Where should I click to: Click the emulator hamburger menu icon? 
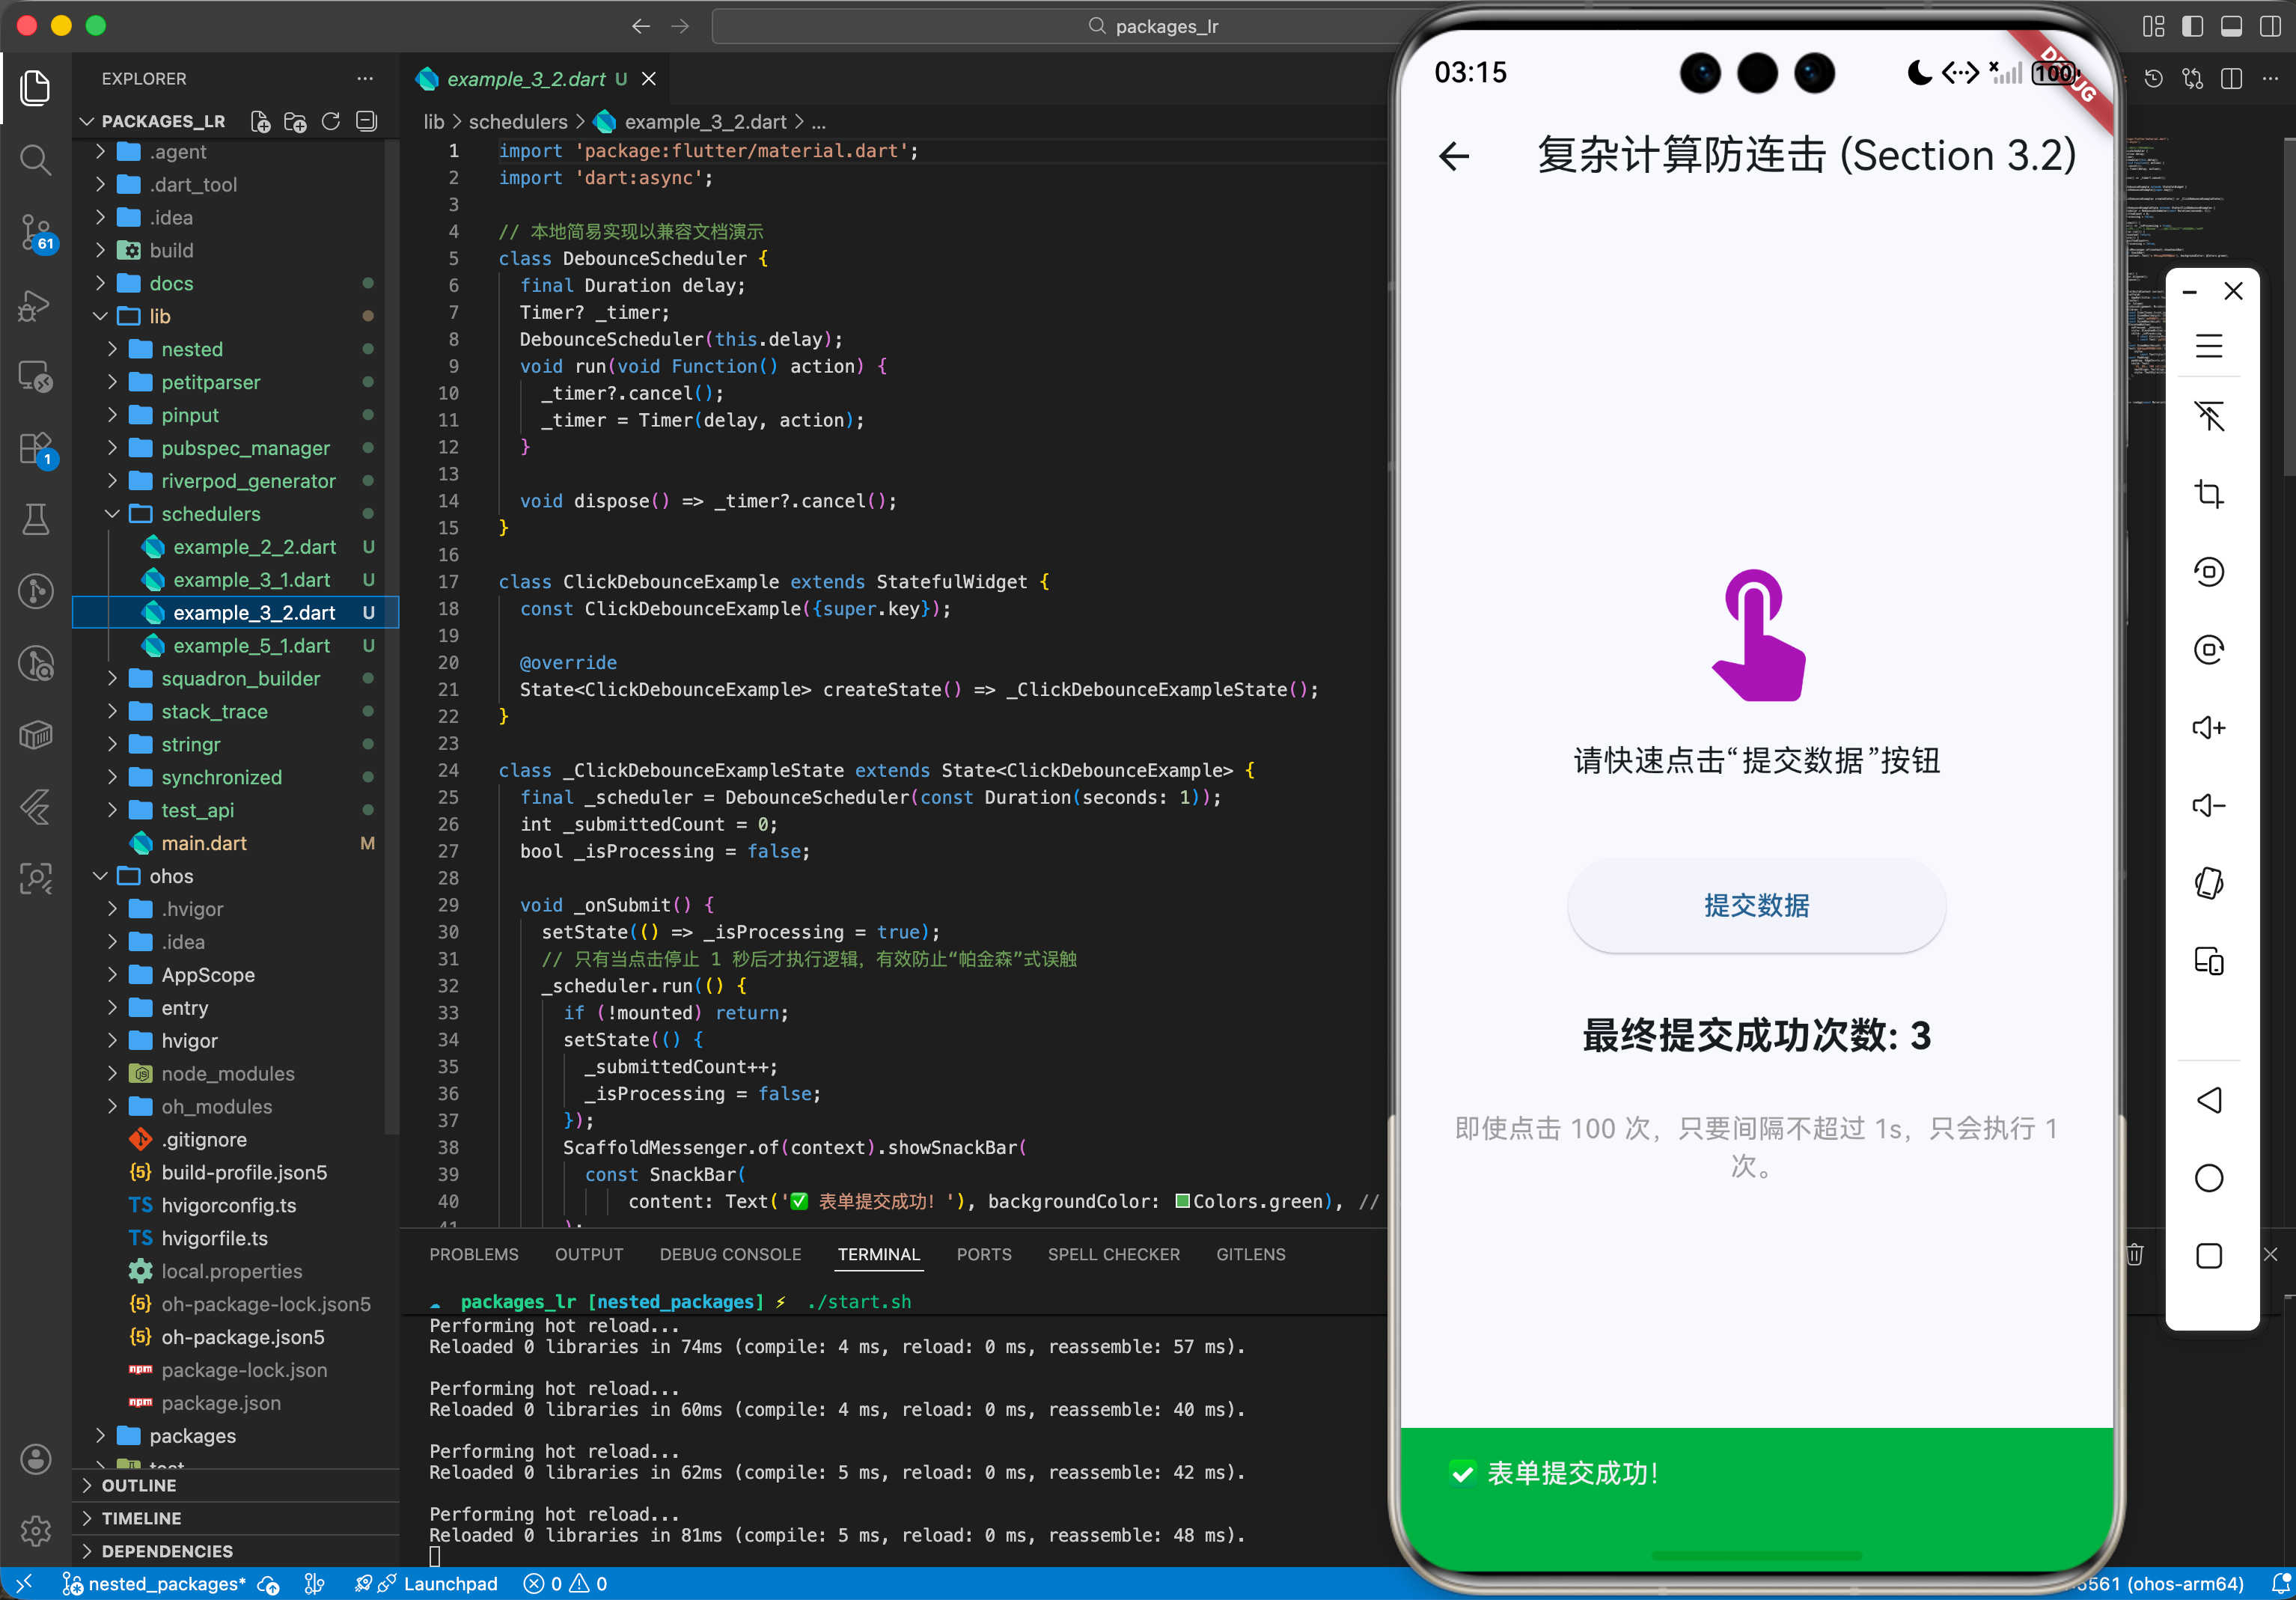tap(2208, 346)
